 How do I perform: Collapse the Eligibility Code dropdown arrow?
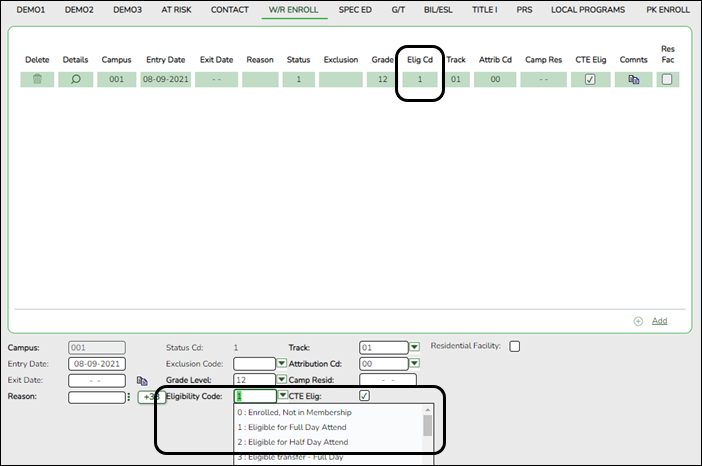tap(283, 395)
